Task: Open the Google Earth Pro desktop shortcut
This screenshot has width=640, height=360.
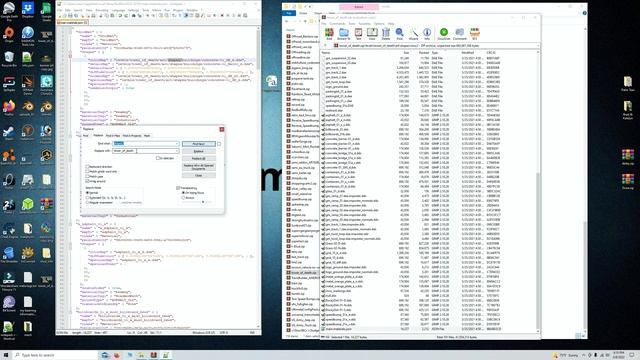Action: click(x=9, y=11)
